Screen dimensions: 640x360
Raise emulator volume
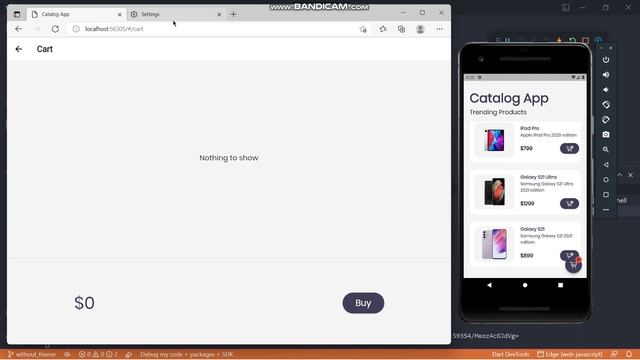[606, 75]
